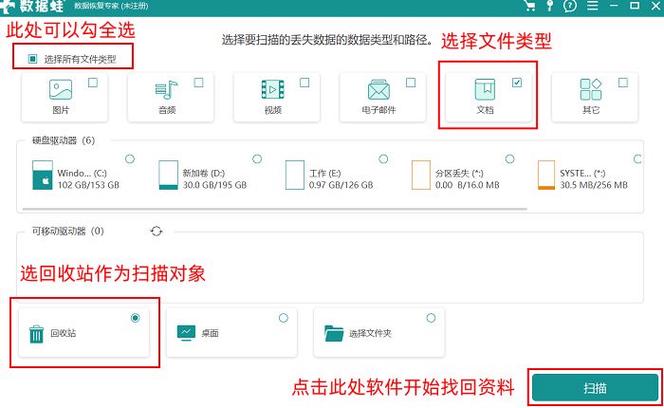This screenshot has height=408, width=664.
Task: Click the 102 GB/153 GB size text
Action: click(x=89, y=185)
